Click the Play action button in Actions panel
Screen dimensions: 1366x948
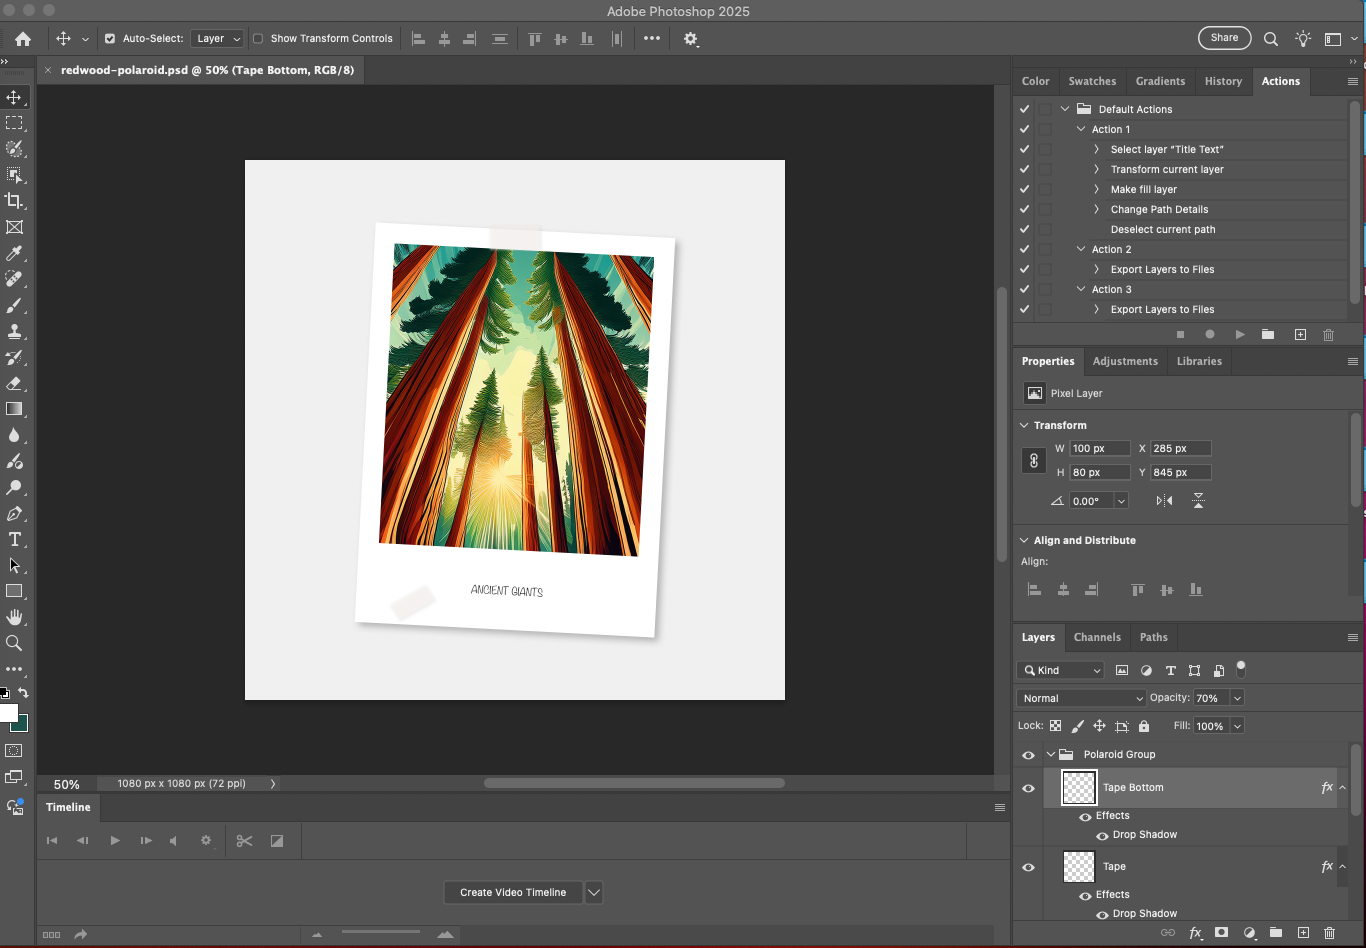click(x=1240, y=335)
